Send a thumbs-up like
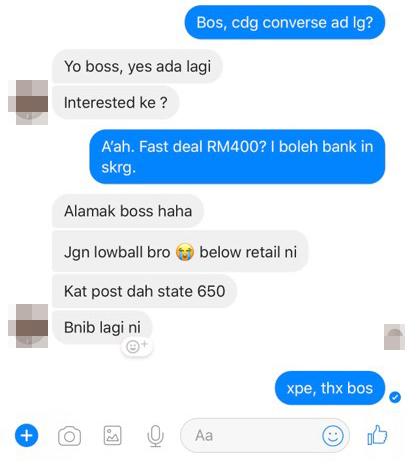 [x=377, y=435]
